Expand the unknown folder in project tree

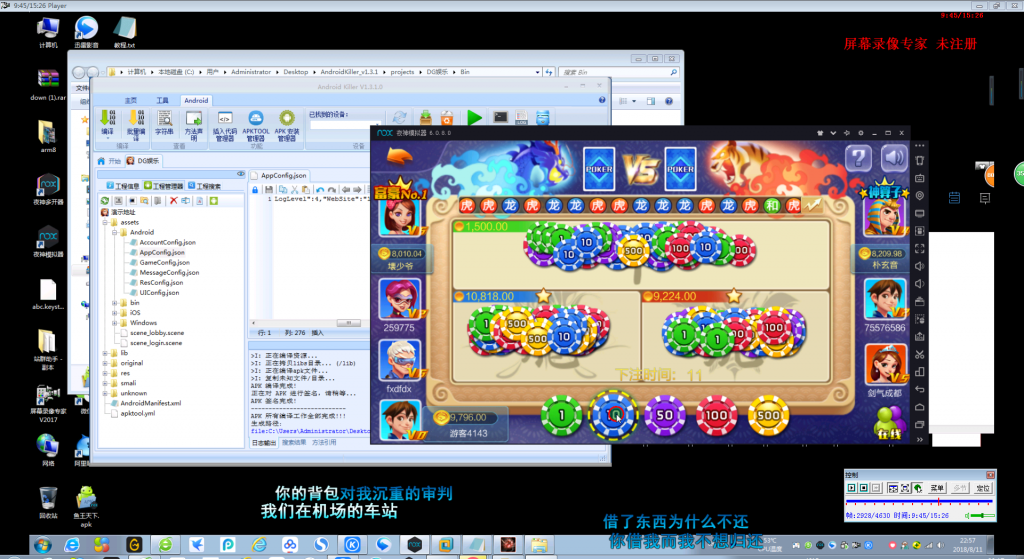pos(105,393)
